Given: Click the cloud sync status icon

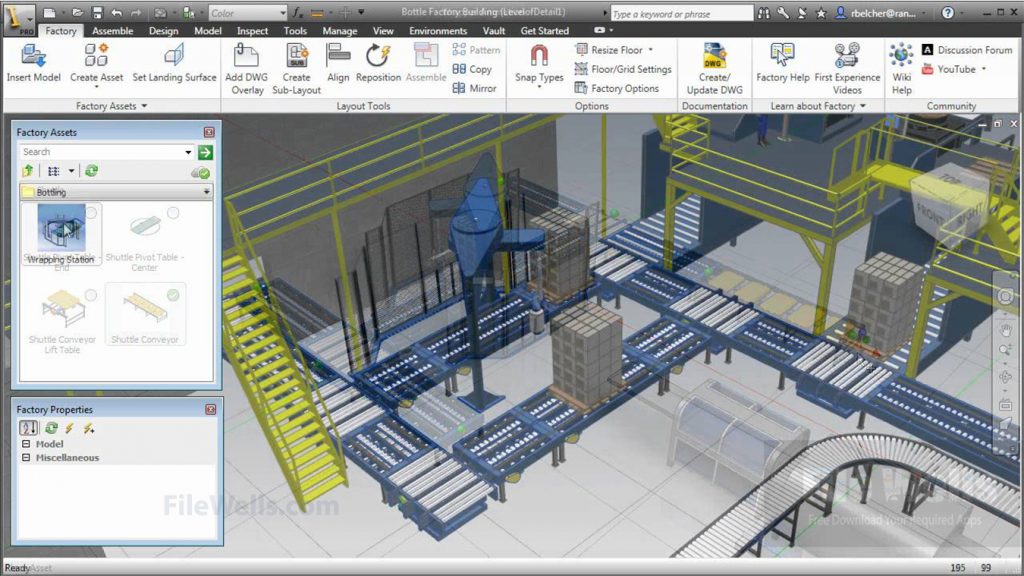Looking at the screenshot, I should (200, 172).
